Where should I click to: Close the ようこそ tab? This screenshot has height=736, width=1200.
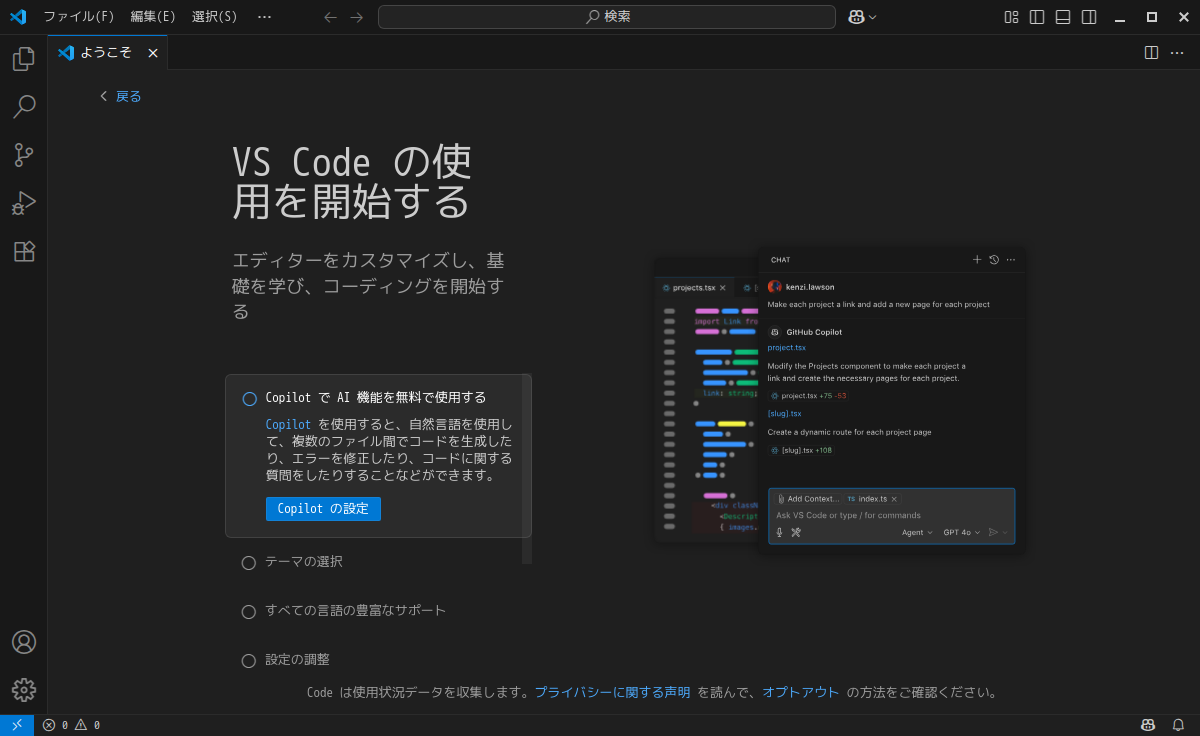(x=153, y=53)
